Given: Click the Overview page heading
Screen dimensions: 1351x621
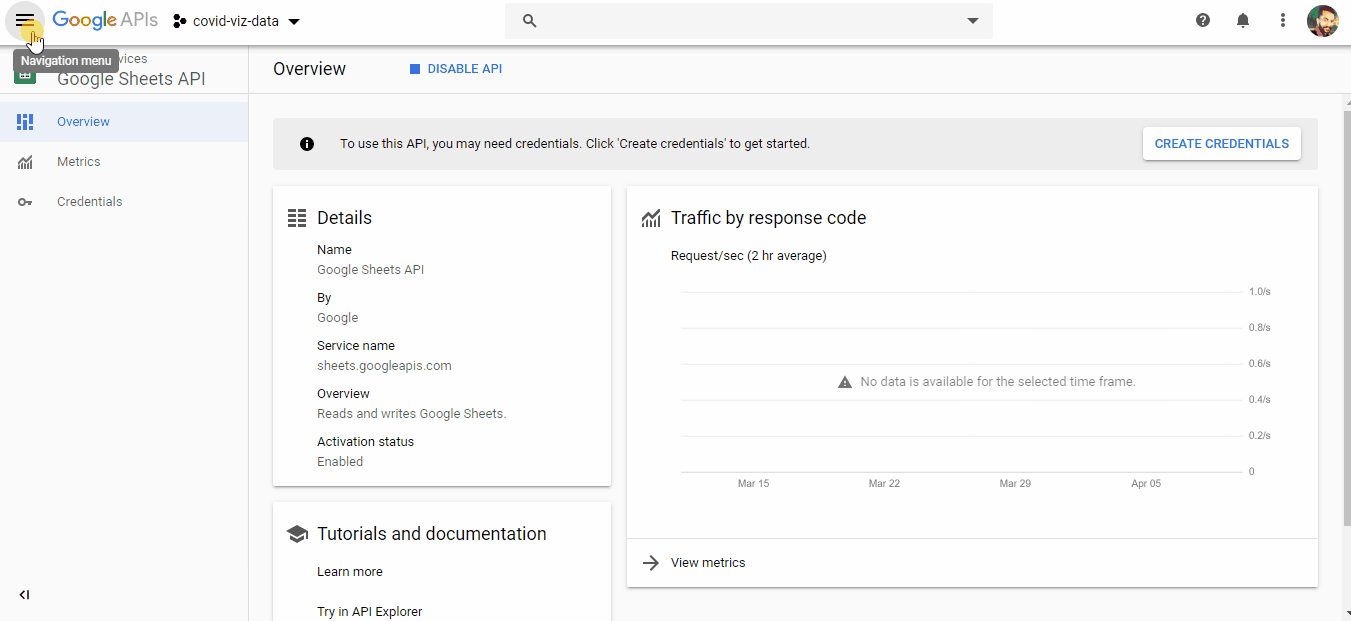Looking at the screenshot, I should pyautogui.click(x=310, y=69).
